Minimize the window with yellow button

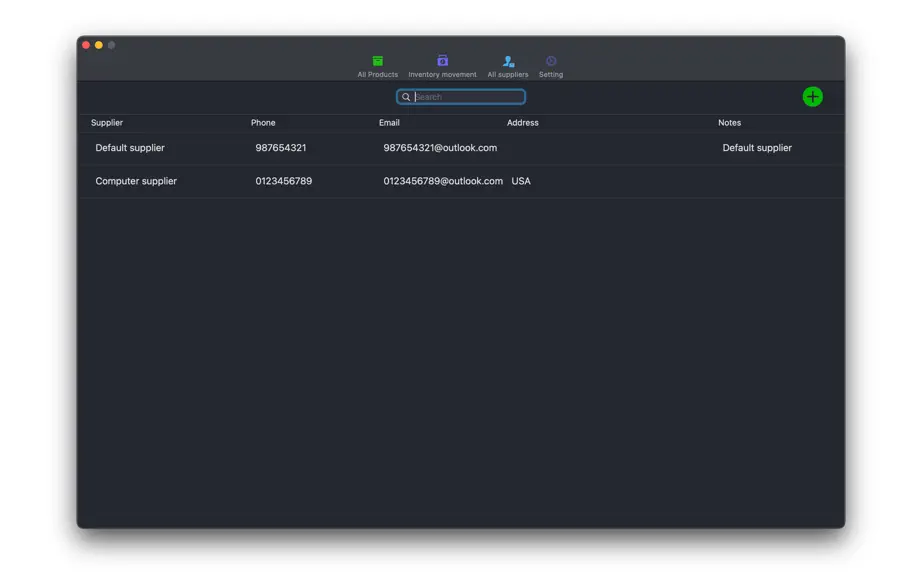[99, 45]
